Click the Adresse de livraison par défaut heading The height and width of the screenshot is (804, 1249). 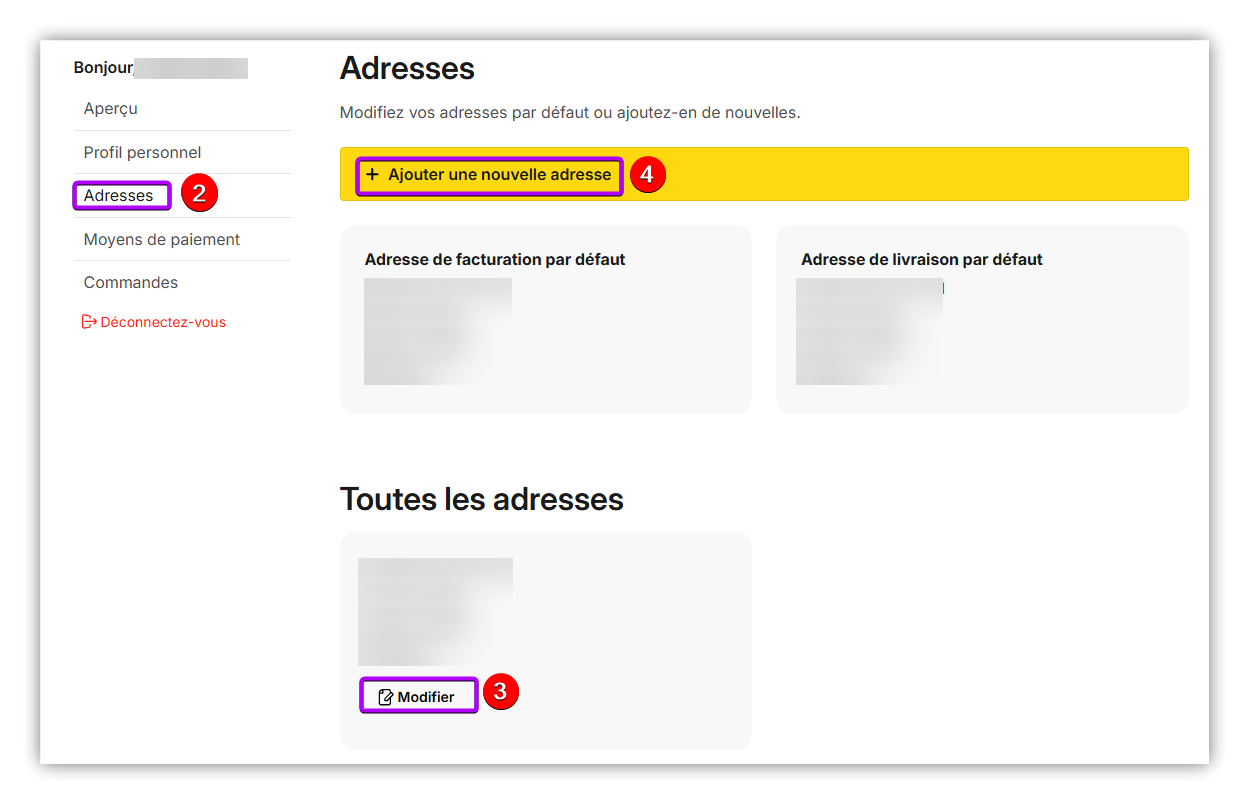click(921, 260)
